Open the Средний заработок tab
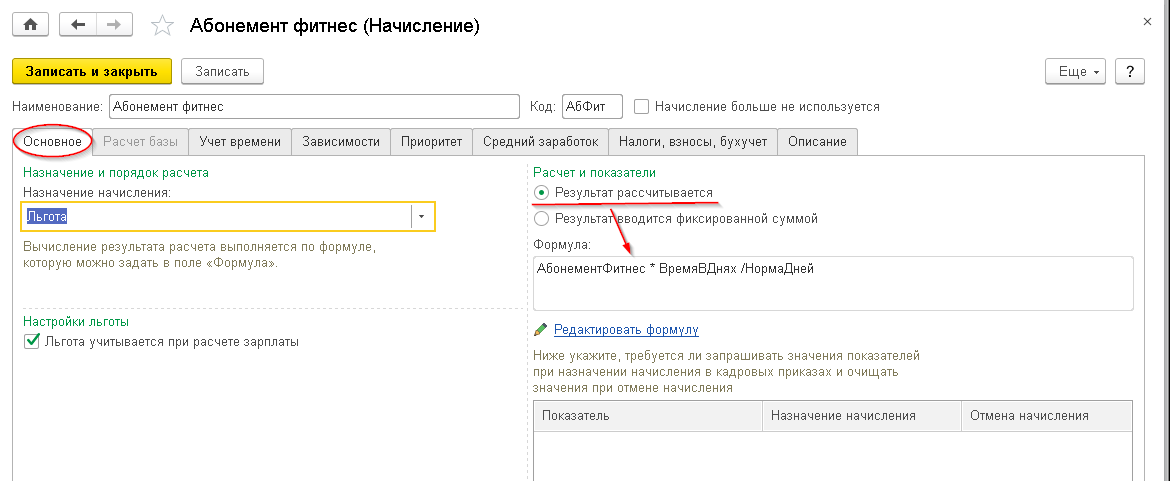The width and height of the screenshot is (1170, 481). pos(540,142)
